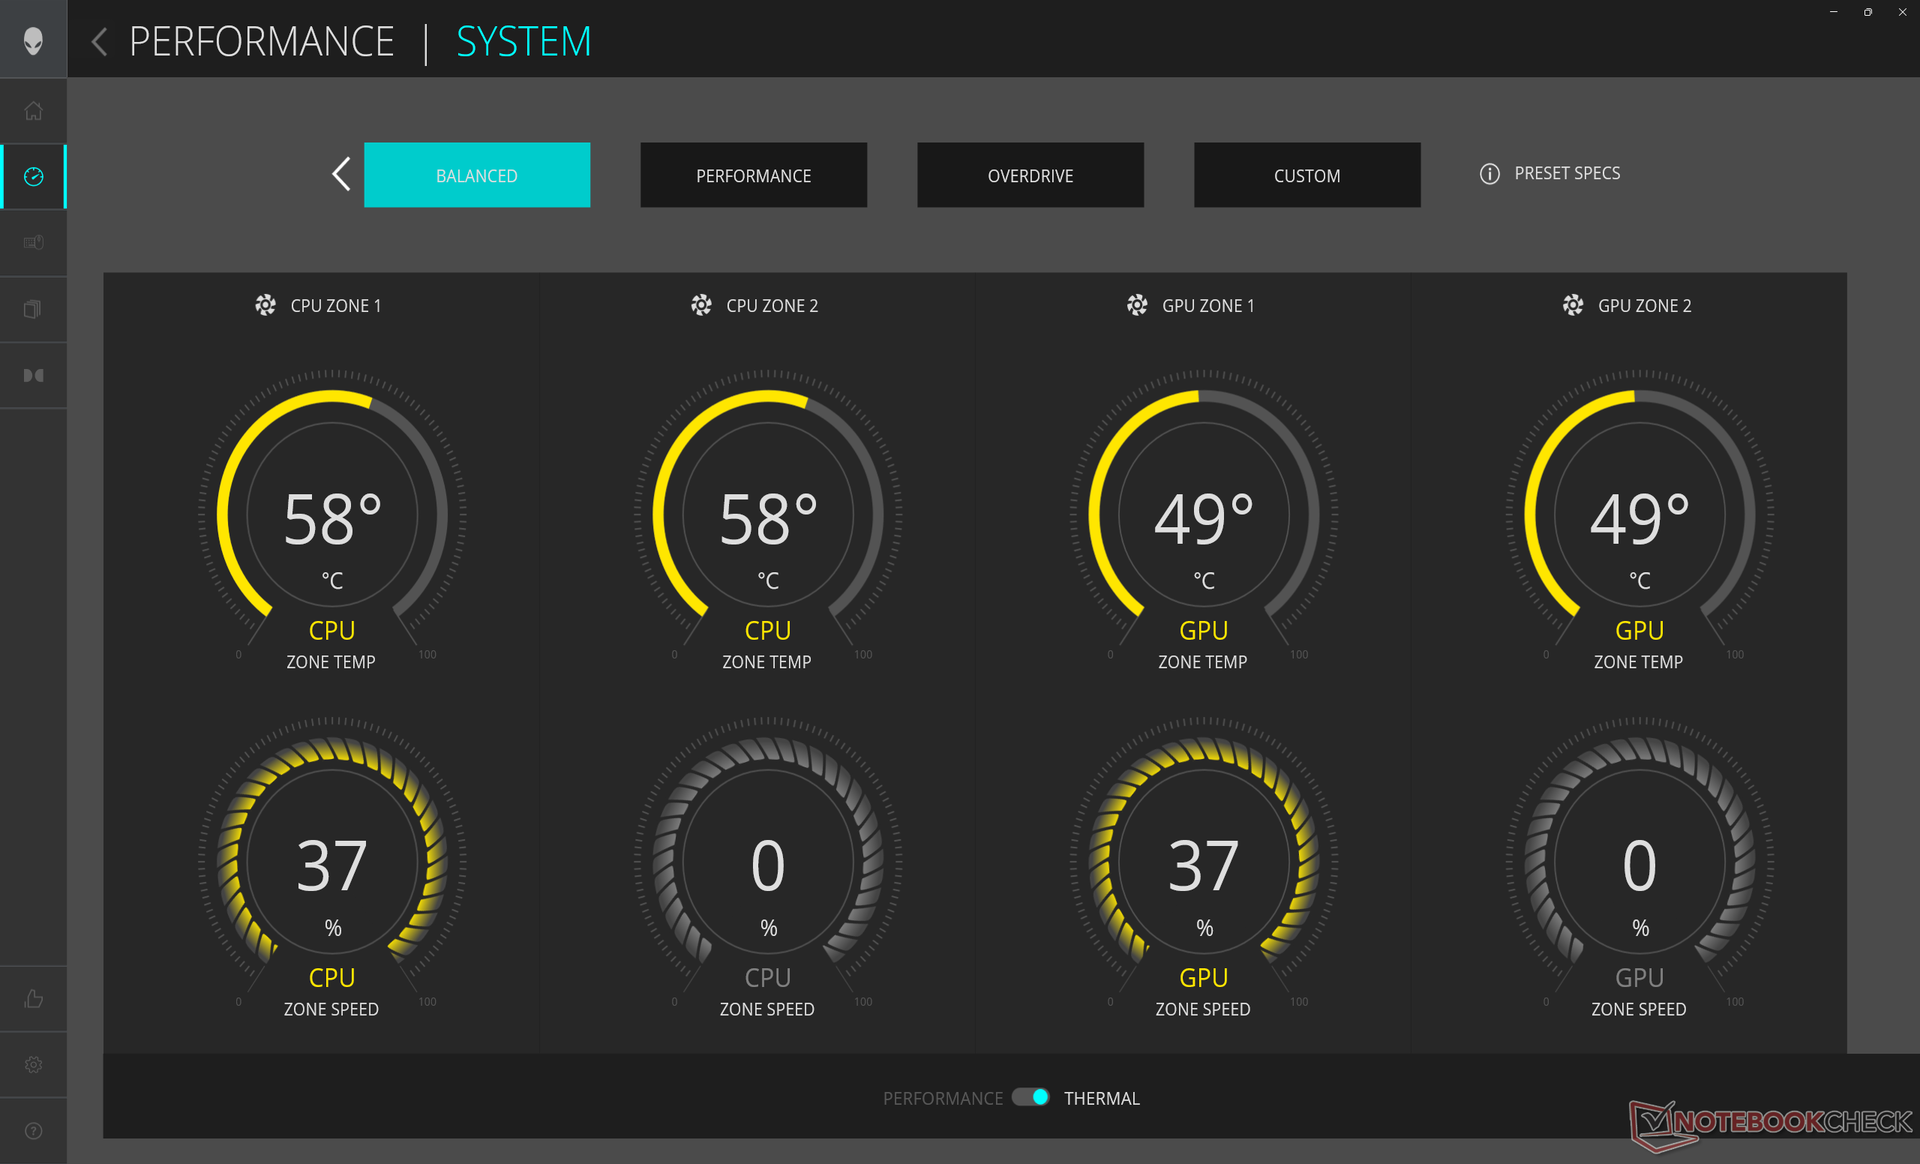Select the Balanced preset tab
Viewport: 1920px width, 1164px height.
tap(476, 175)
